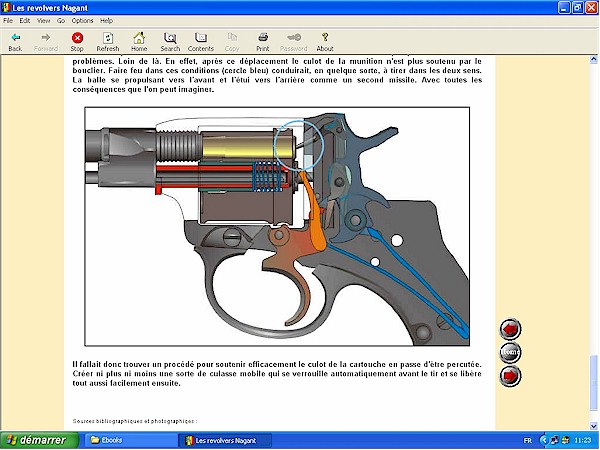Click the scrollbar up arrow
The width and height of the screenshot is (600, 450).
coord(593,59)
